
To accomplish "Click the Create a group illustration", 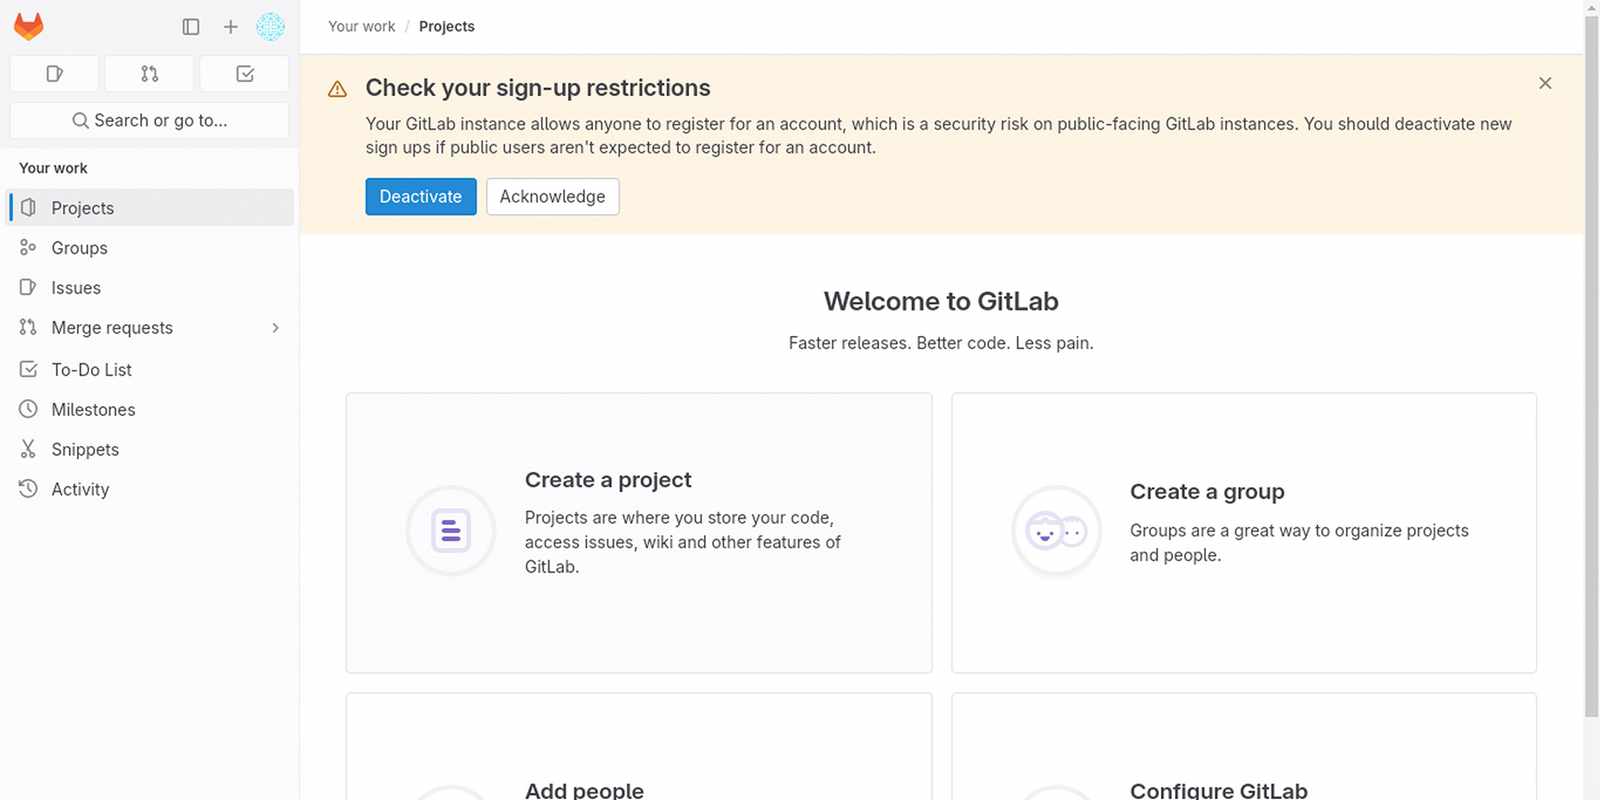I will tap(1057, 531).
